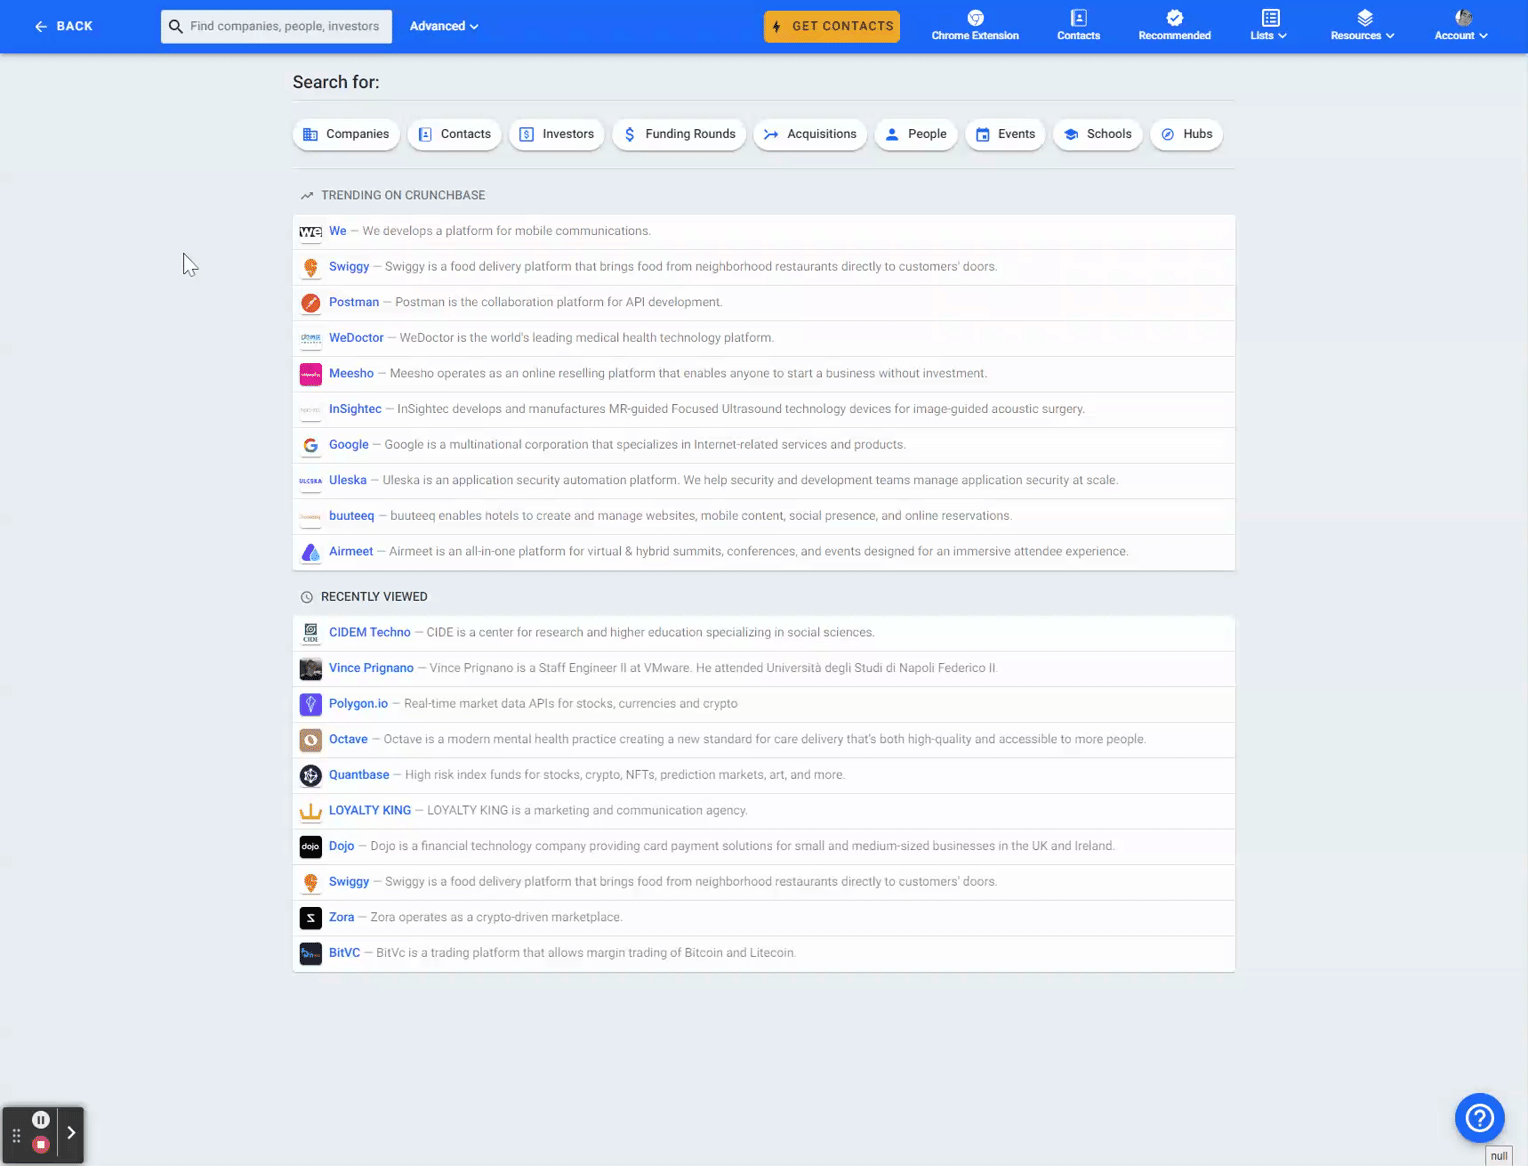
Task: Click the GET CONTACTS button
Action: click(x=831, y=26)
